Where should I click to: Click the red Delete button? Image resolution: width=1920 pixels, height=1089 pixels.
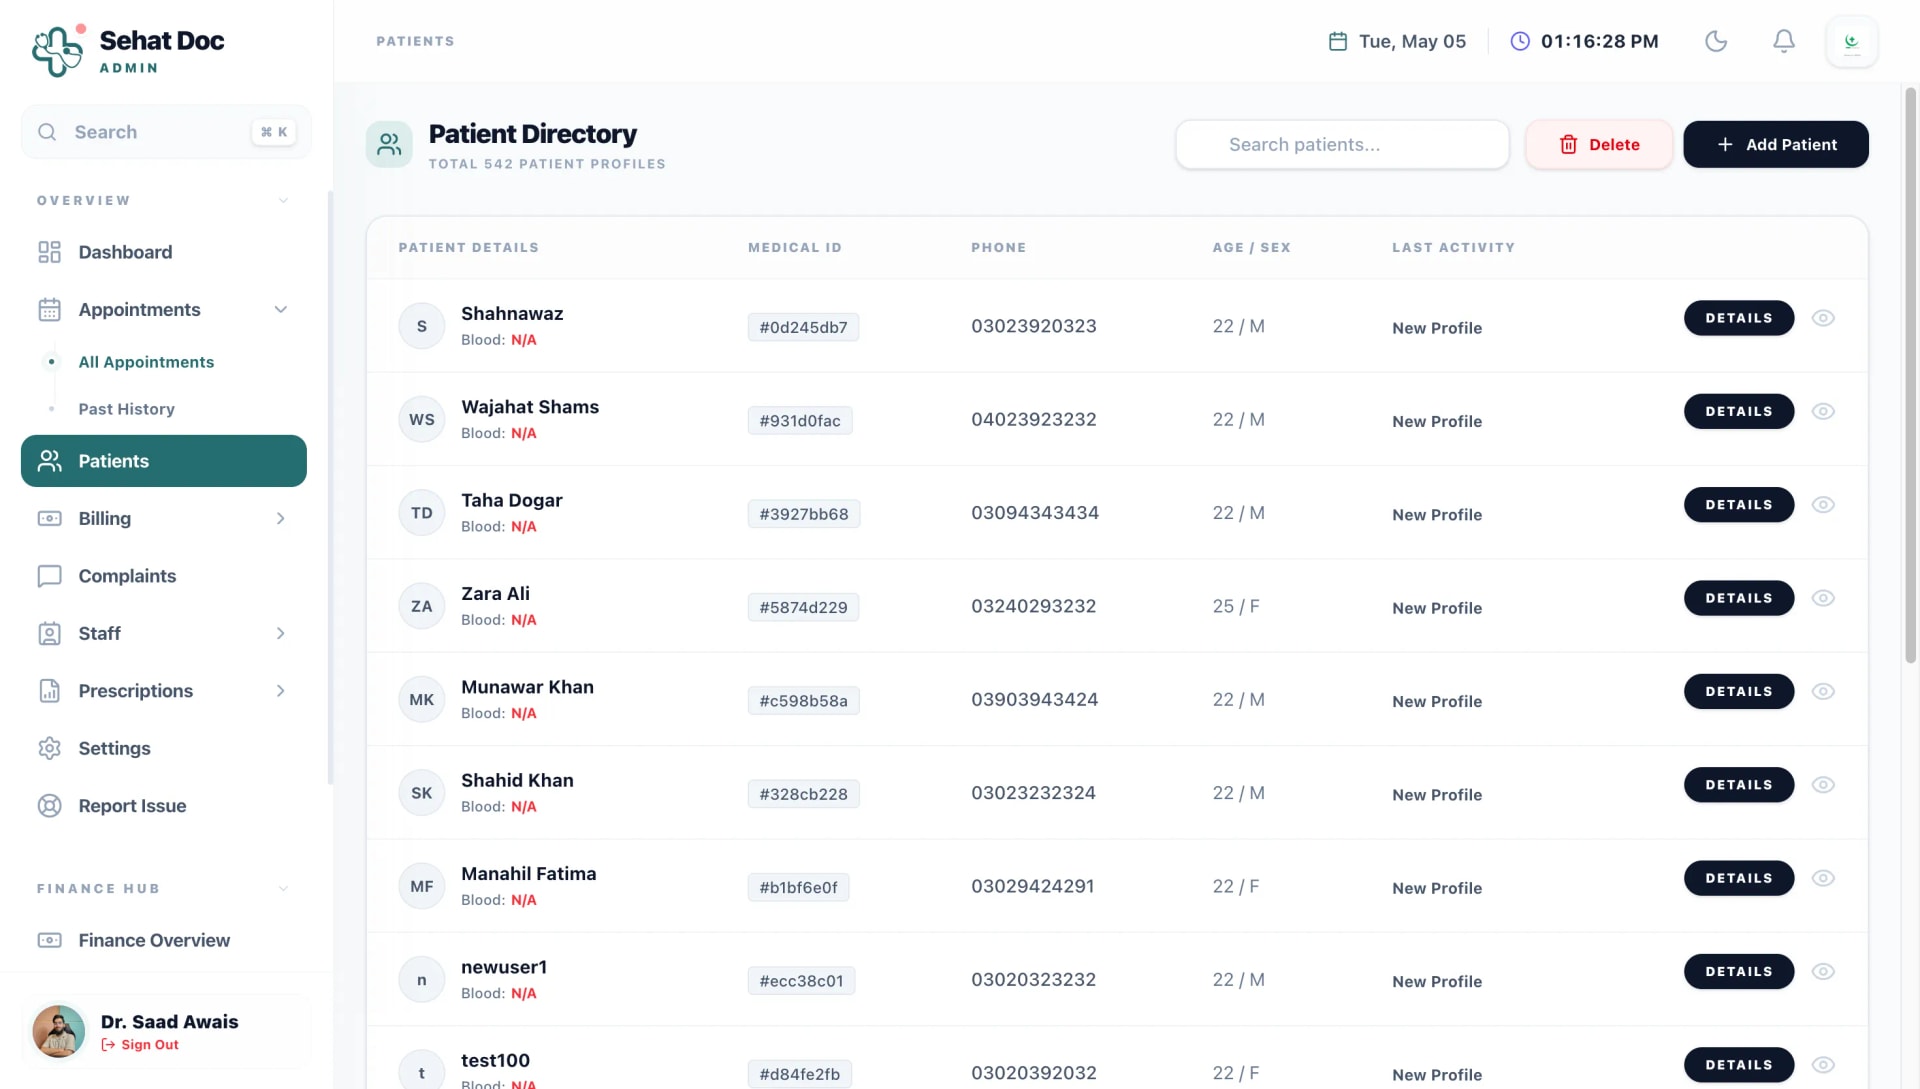tap(1599, 144)
